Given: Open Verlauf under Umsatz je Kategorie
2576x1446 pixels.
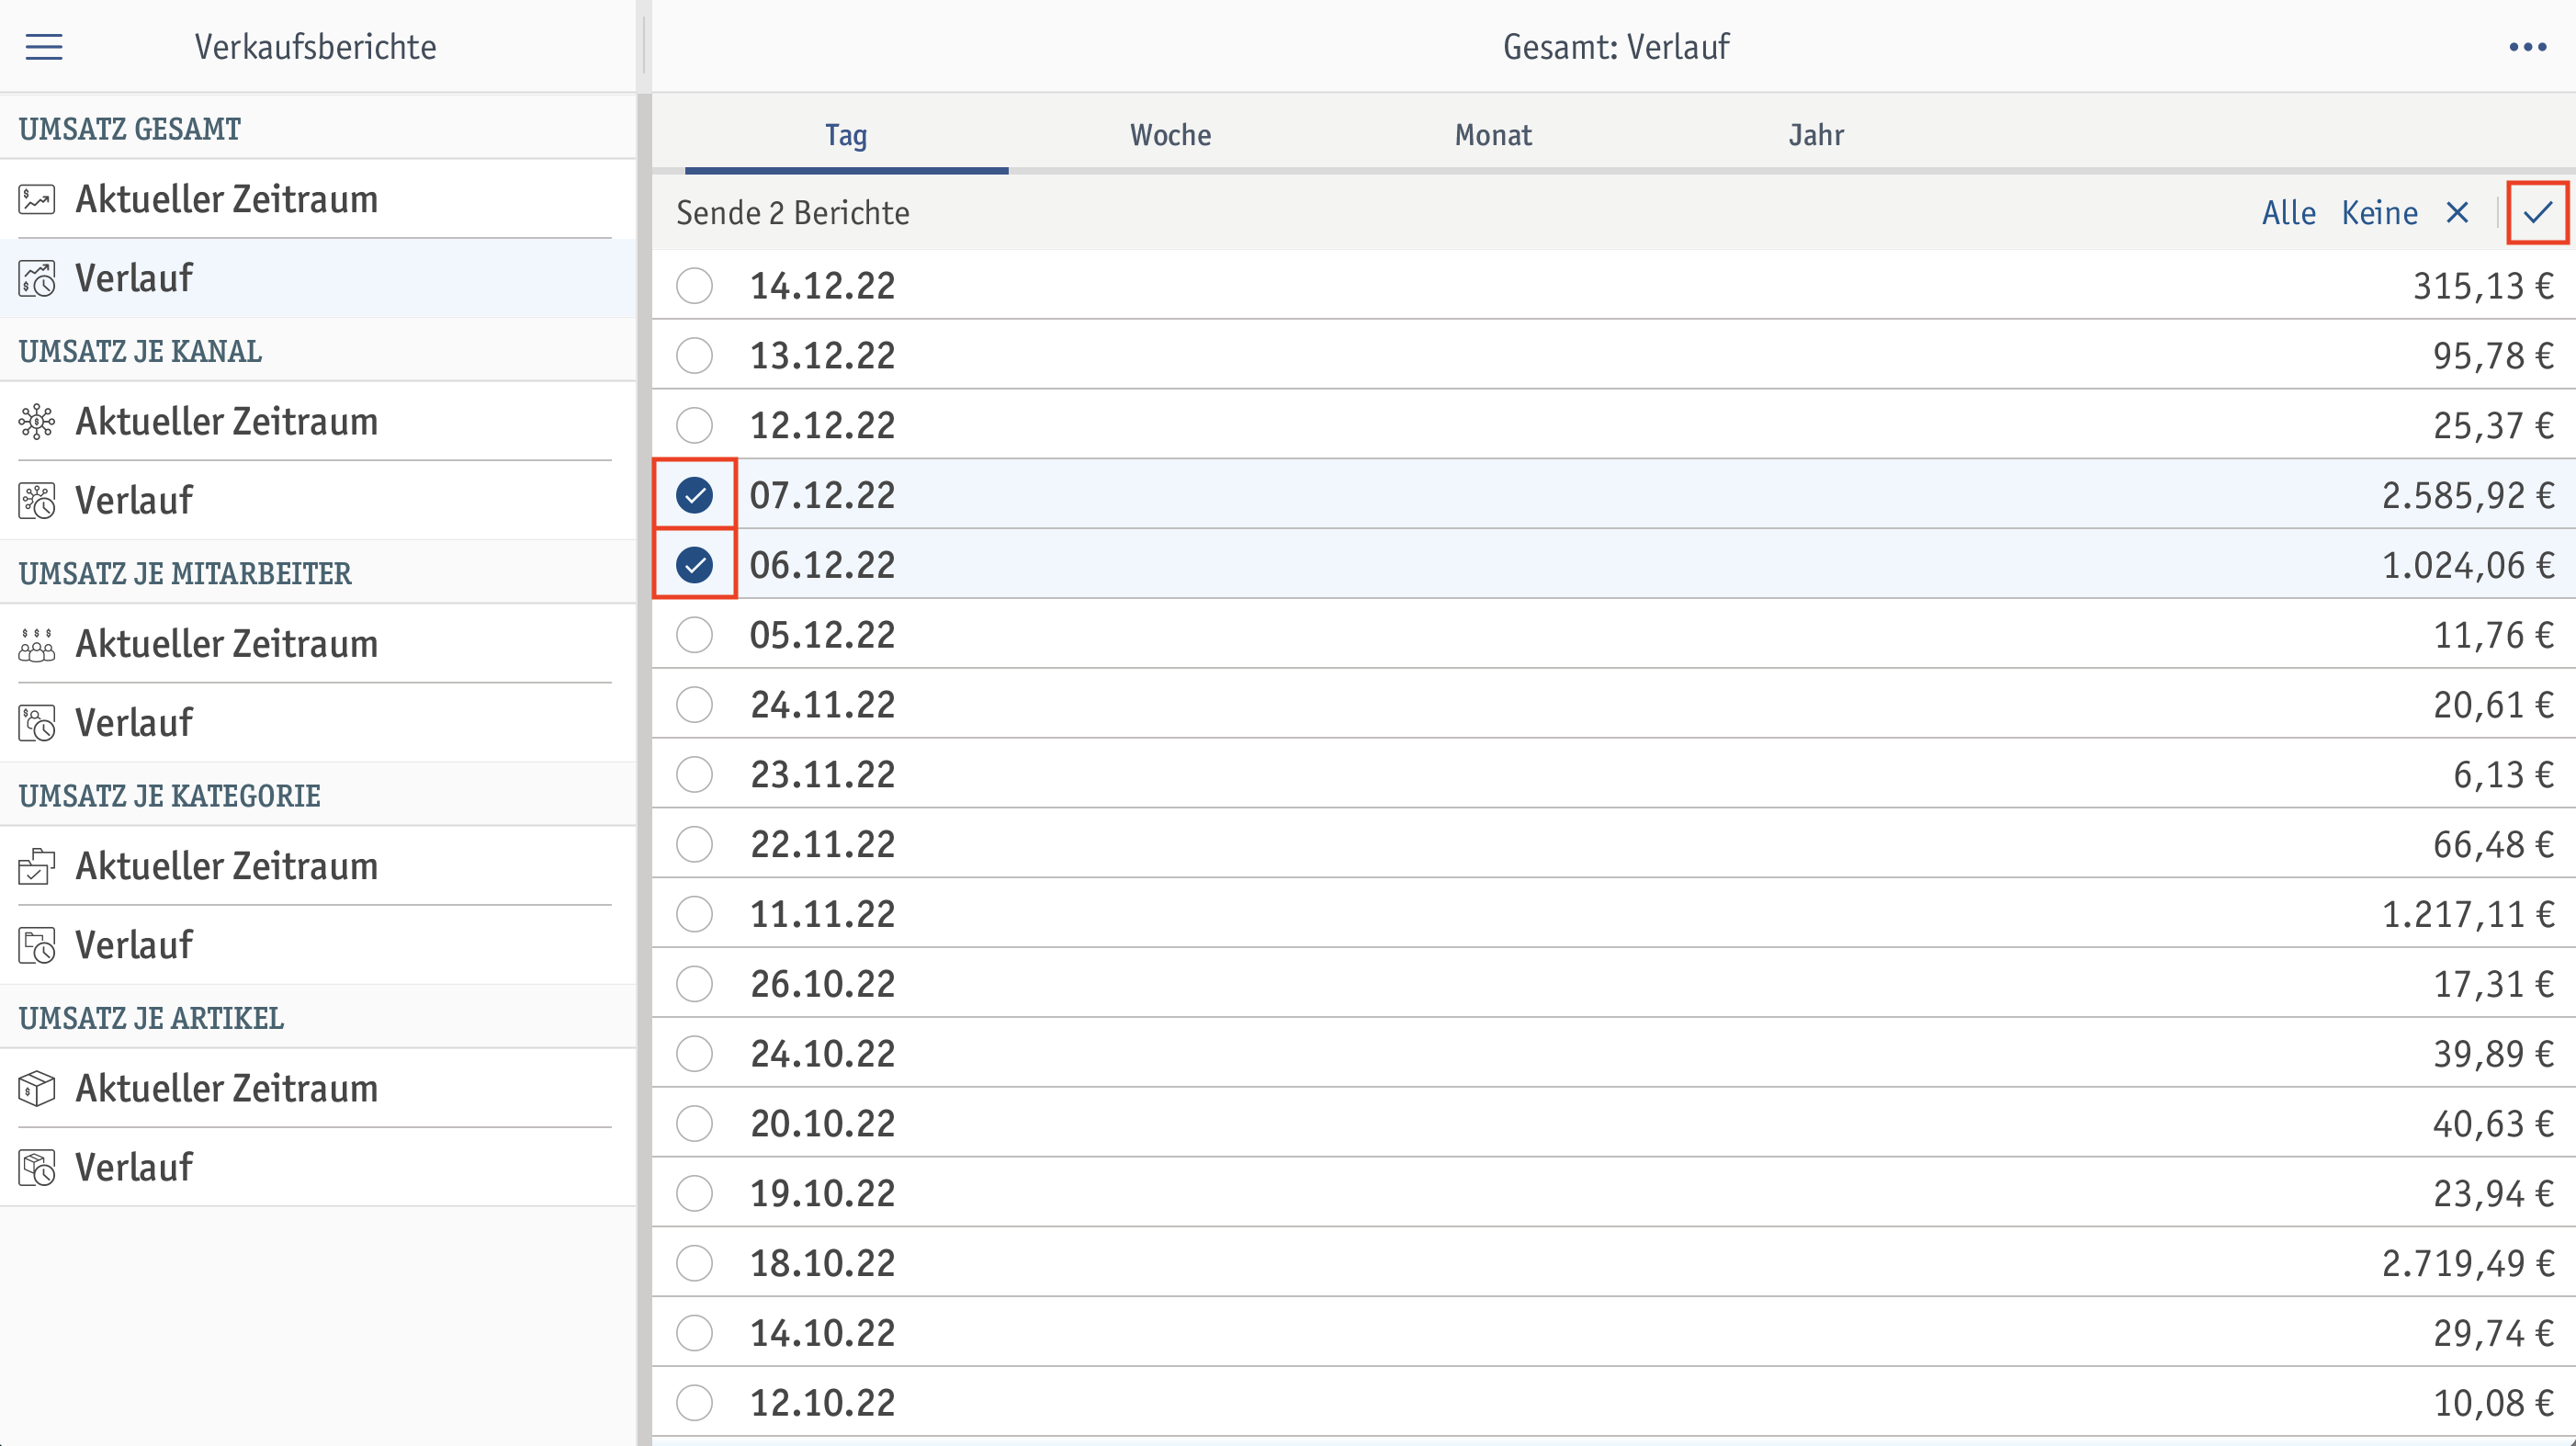Looking at the screenshot, I should coord(318,945).
